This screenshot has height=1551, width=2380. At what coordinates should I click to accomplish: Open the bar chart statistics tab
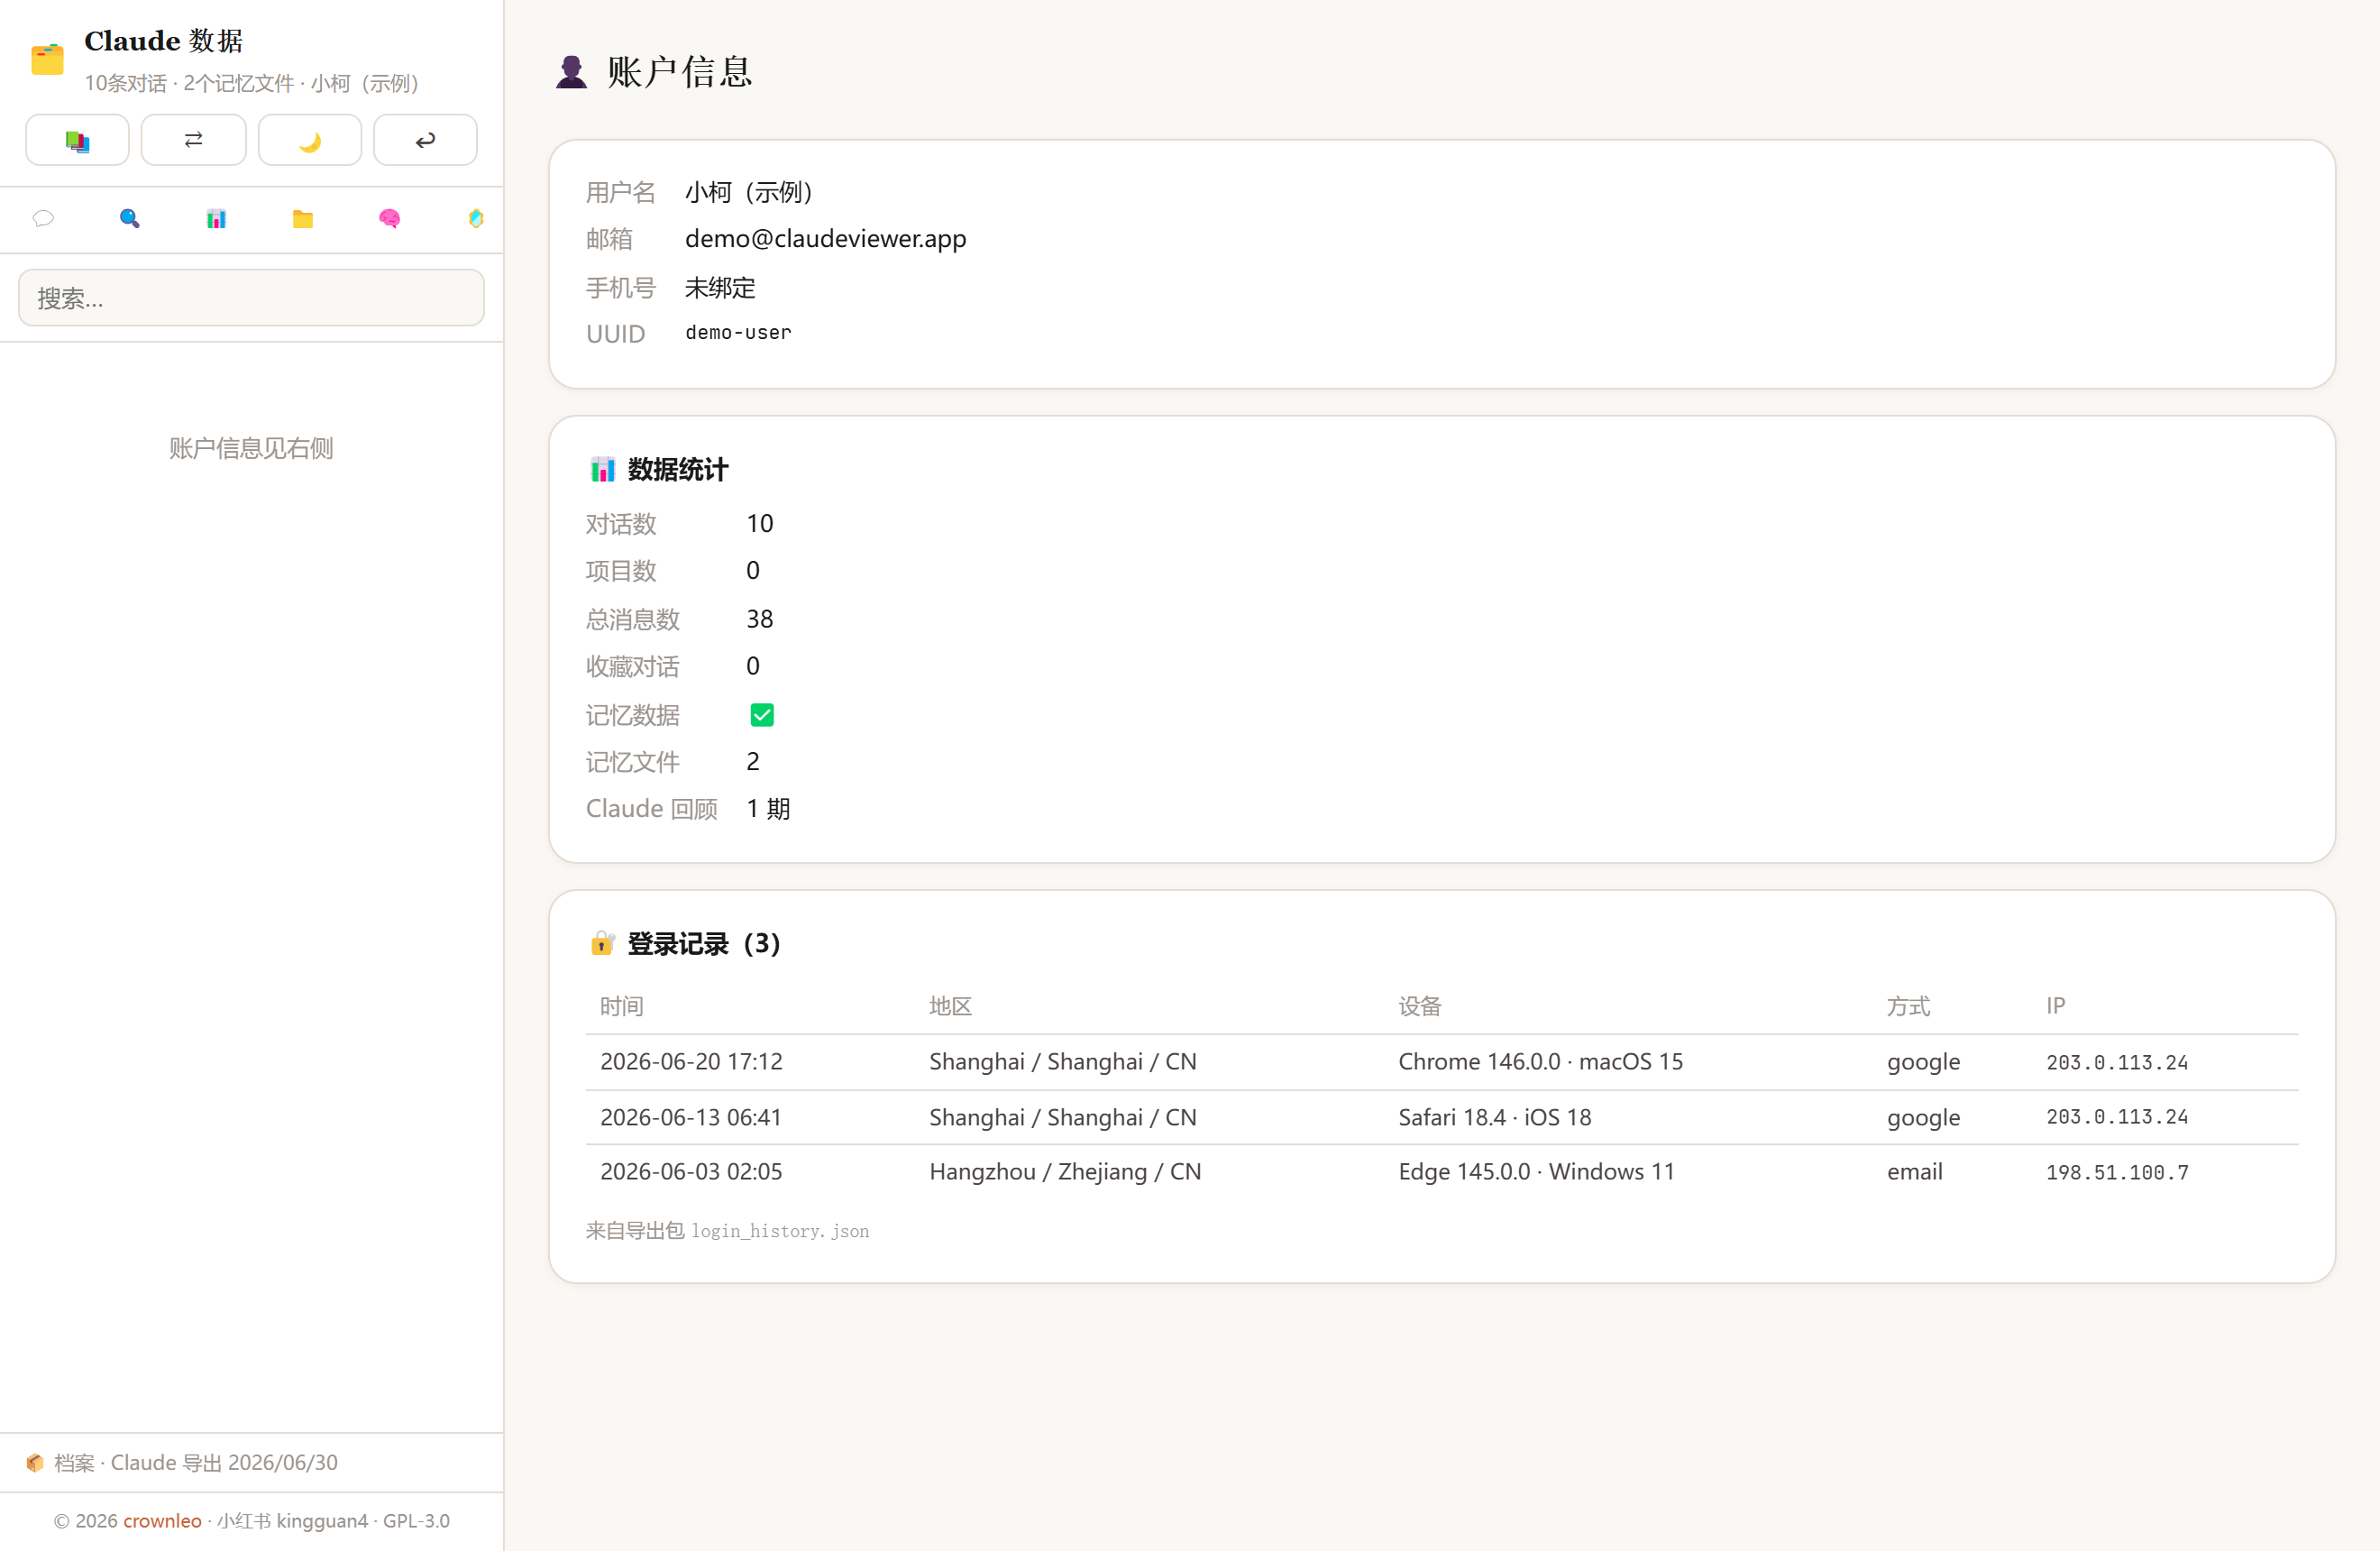[x=216, y=218]
